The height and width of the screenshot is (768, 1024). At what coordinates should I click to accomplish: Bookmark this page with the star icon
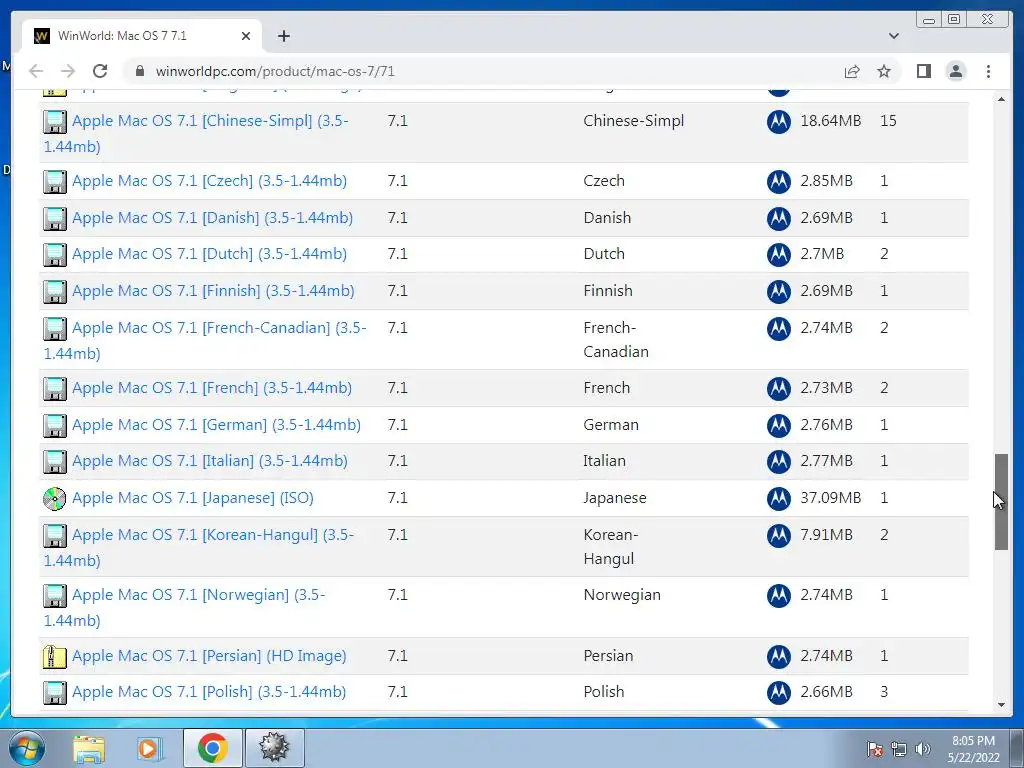(x=884, y=71)
